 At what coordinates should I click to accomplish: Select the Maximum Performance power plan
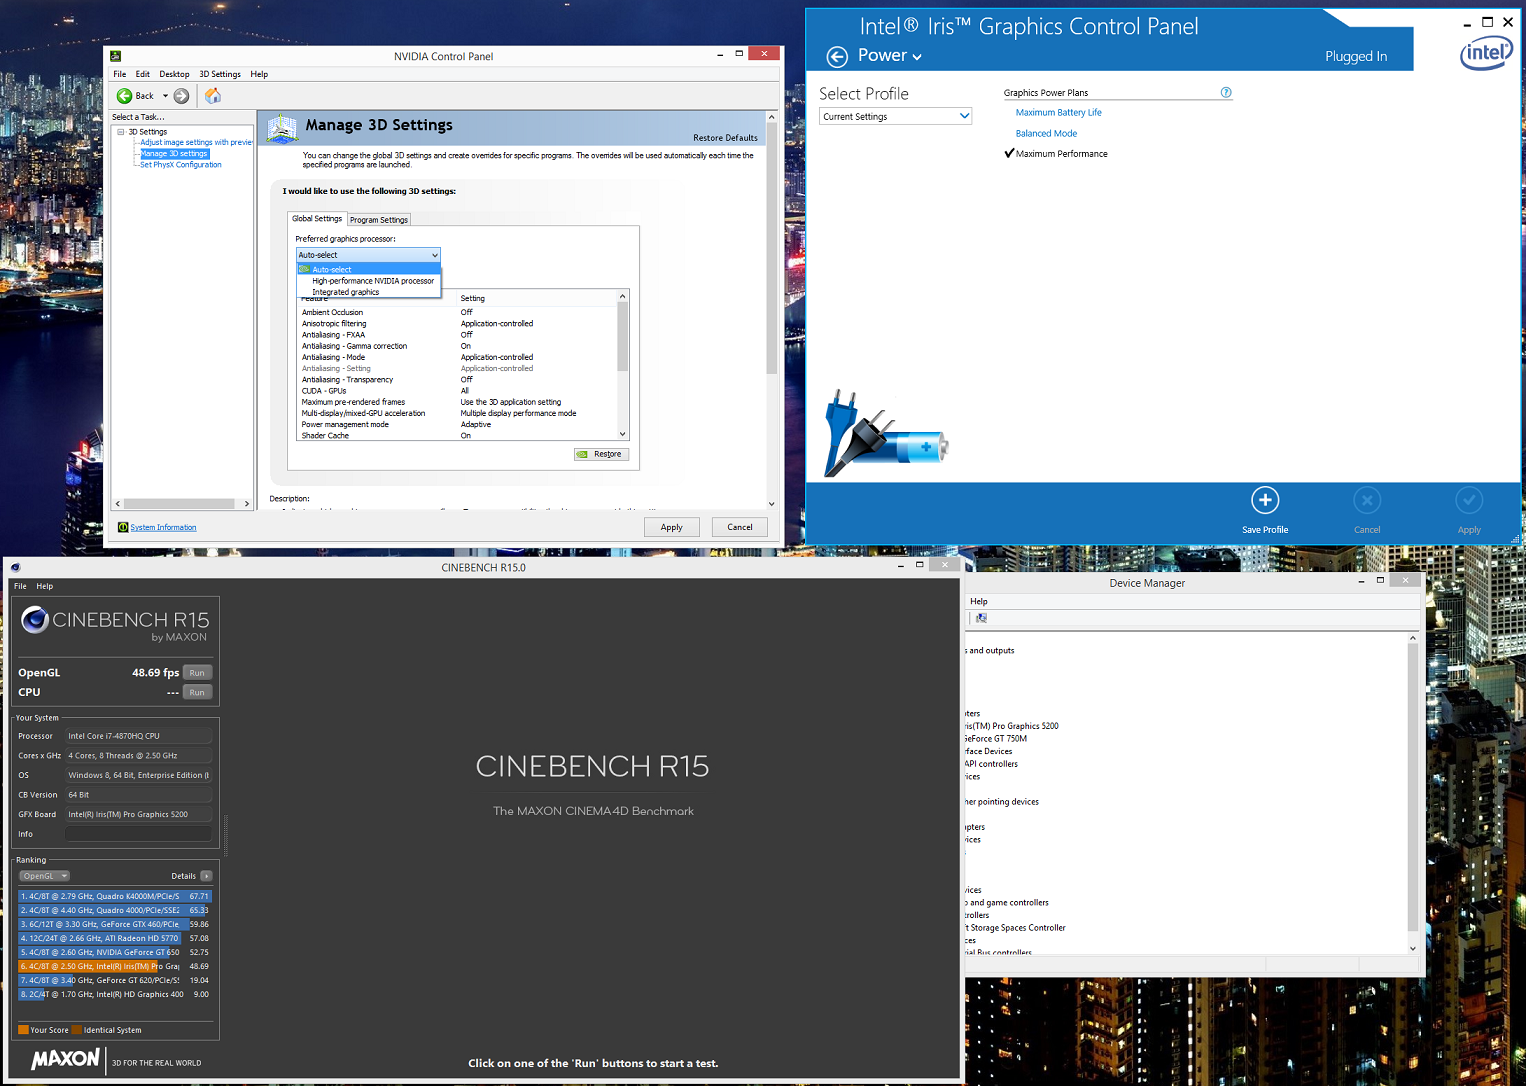(1061, 154)
